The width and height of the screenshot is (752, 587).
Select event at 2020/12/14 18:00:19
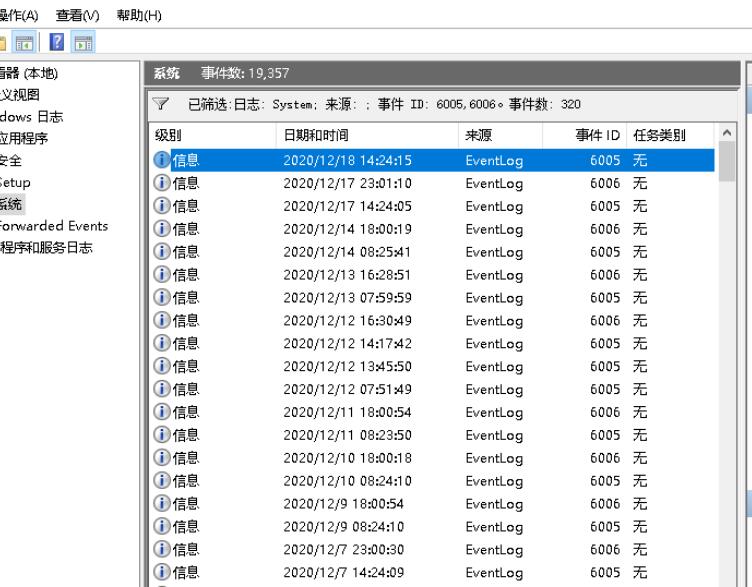pyautogui.click(x=432, y=229)
